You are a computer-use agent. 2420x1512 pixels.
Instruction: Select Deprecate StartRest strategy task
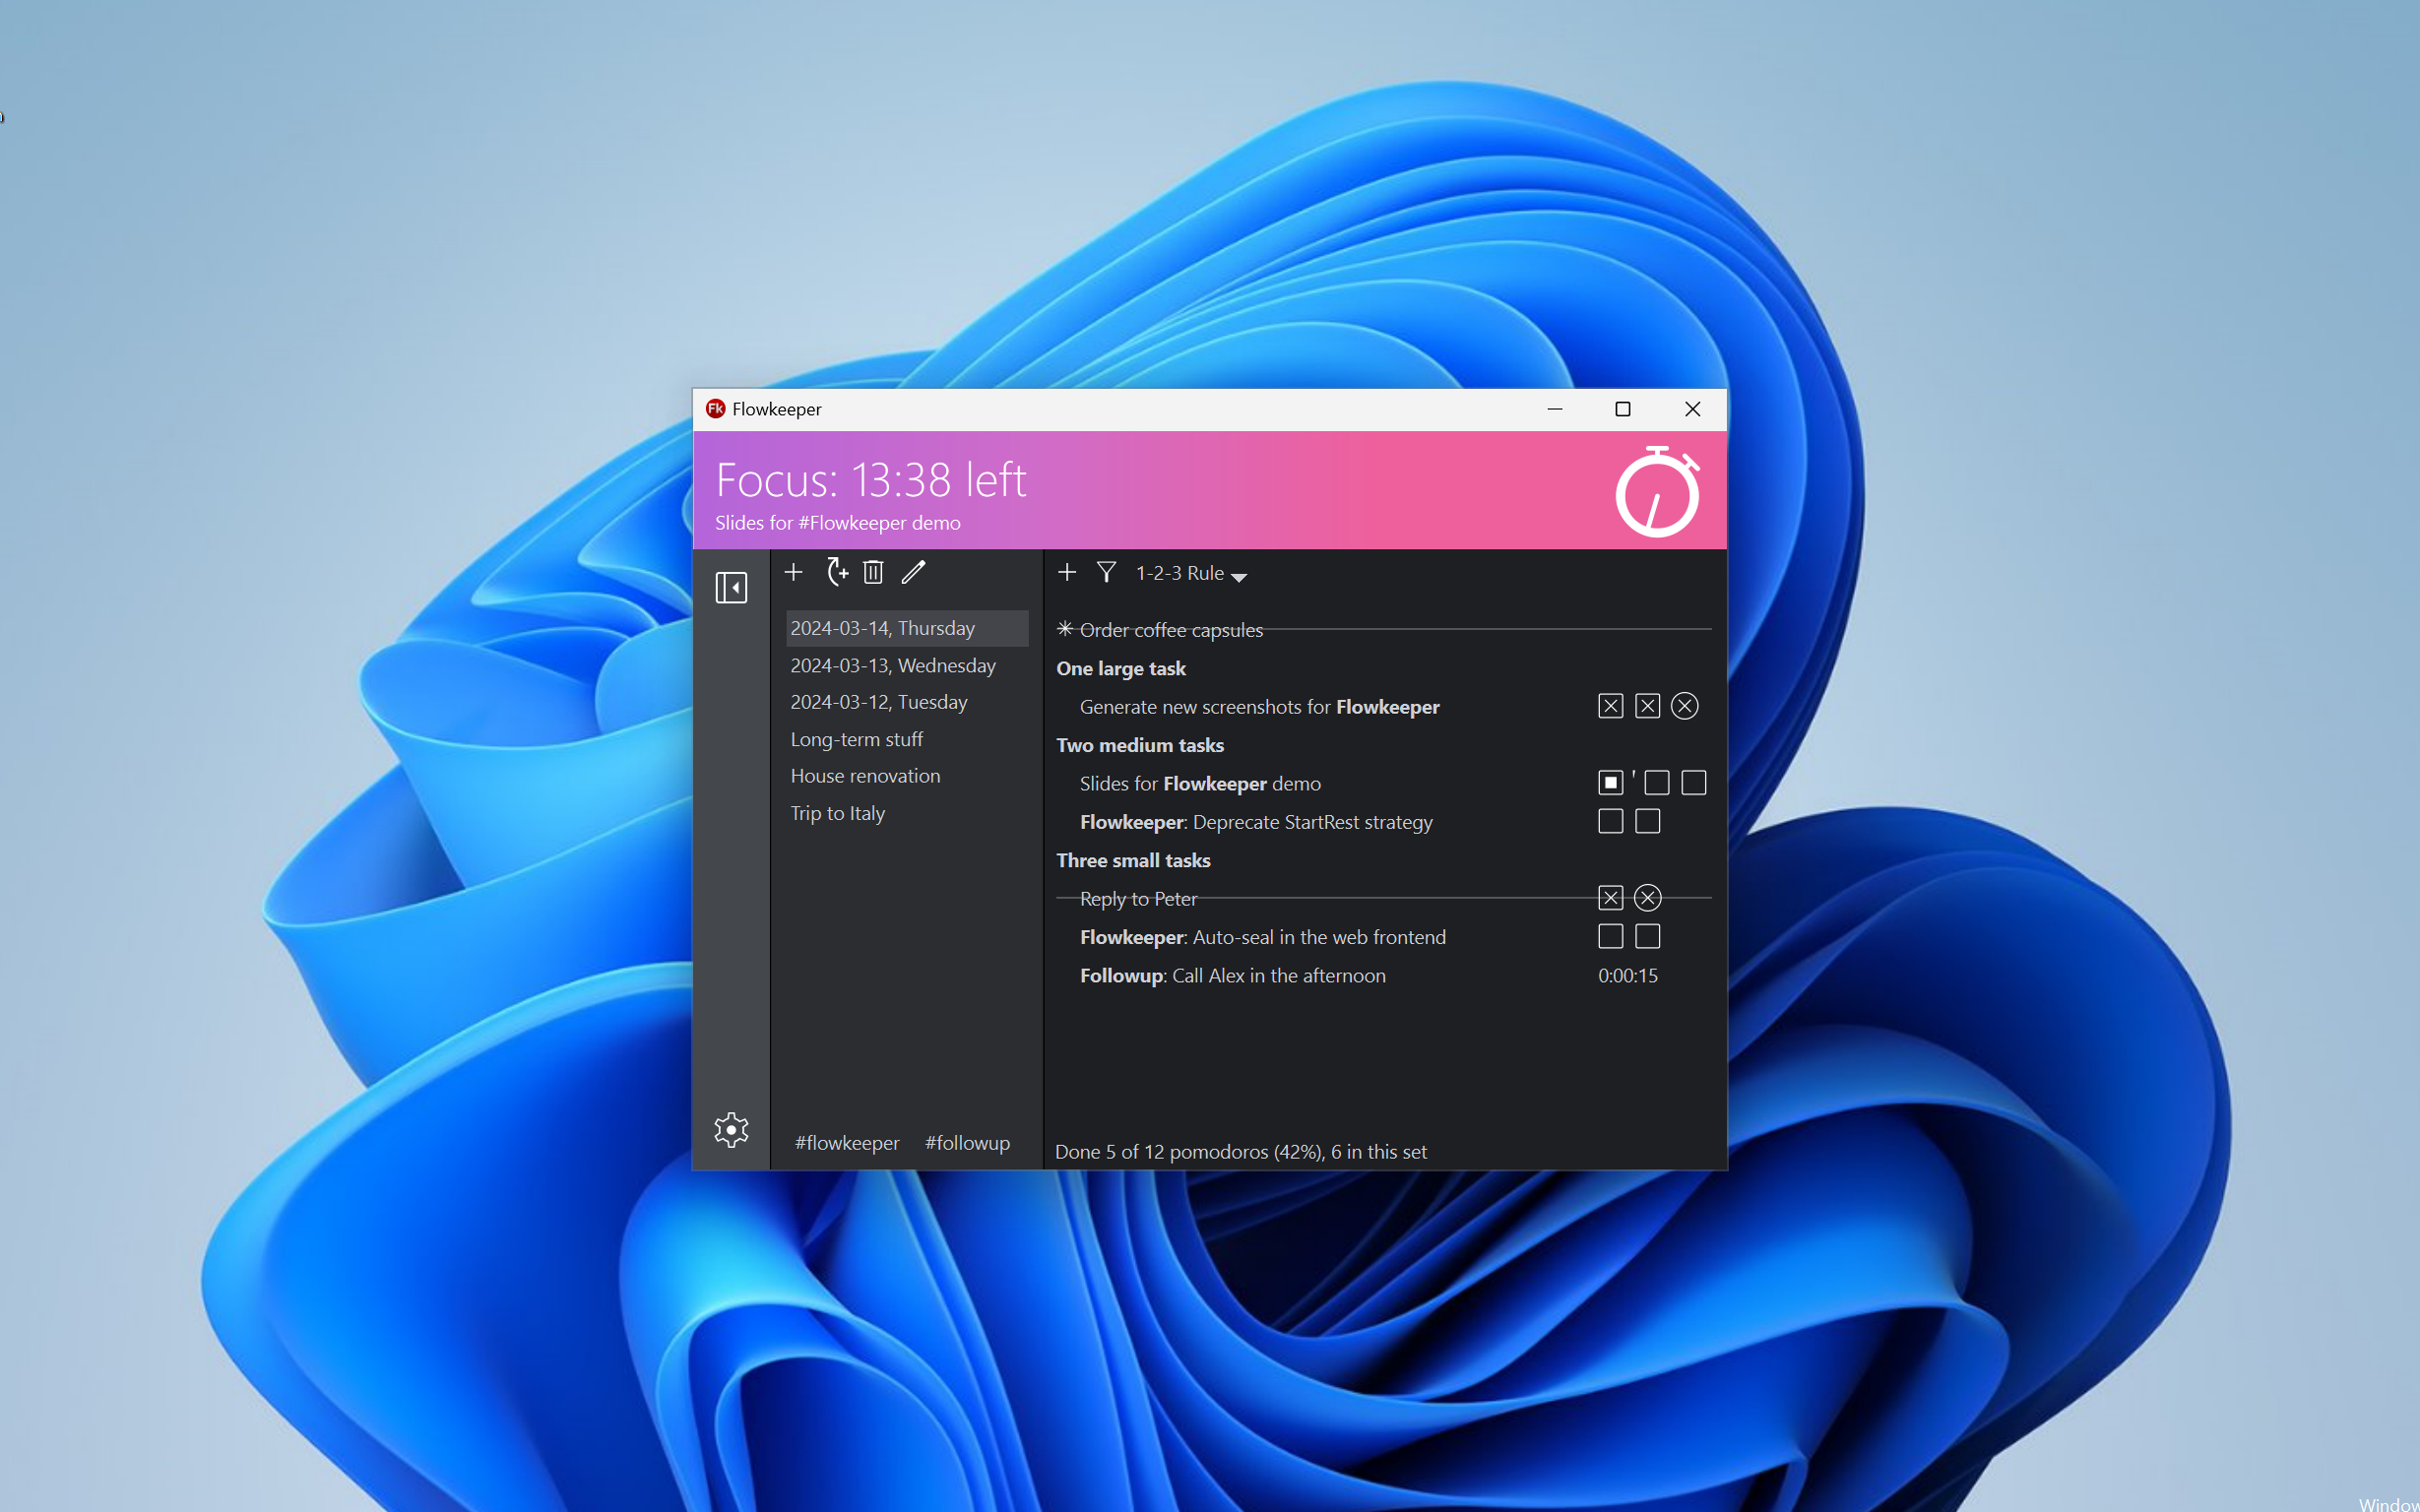point(1383,822)
